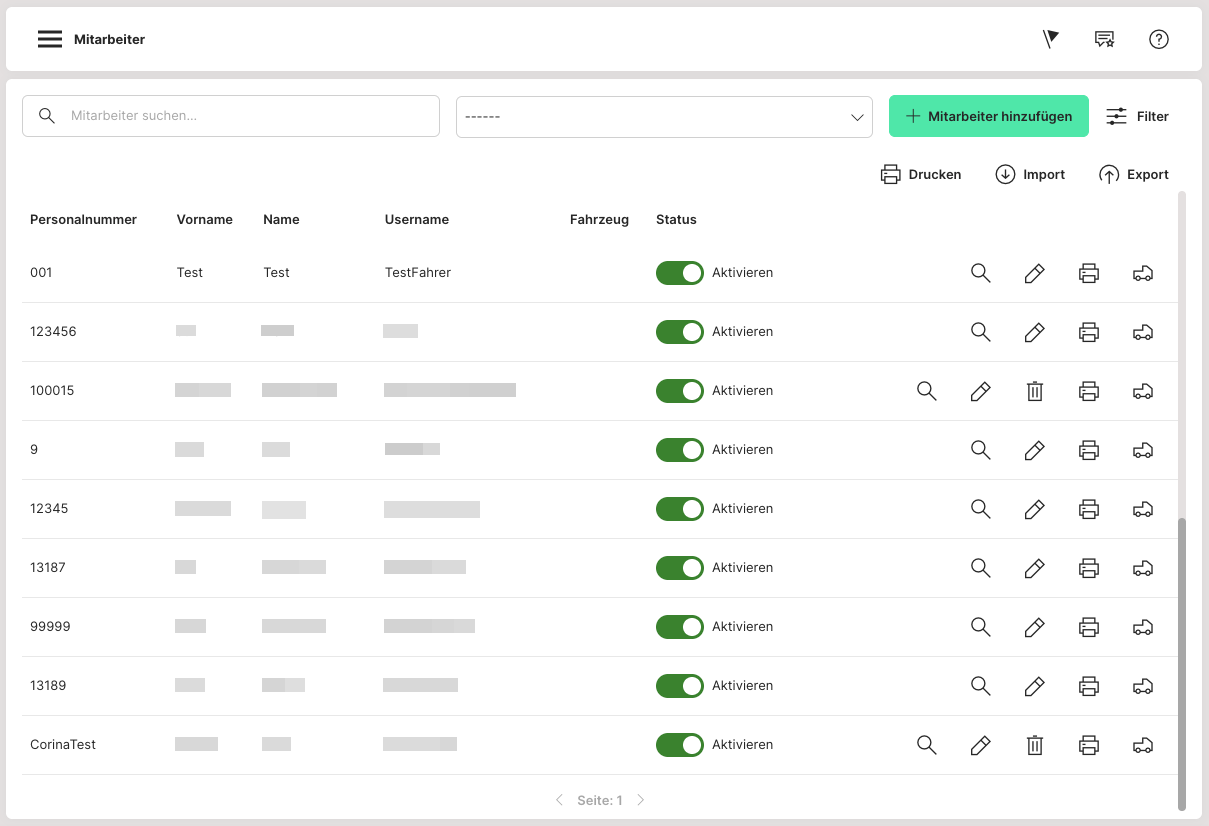Screen dimensions: 1209x826
Task: Click the Username column header
Action: click(x=416, y=219)
